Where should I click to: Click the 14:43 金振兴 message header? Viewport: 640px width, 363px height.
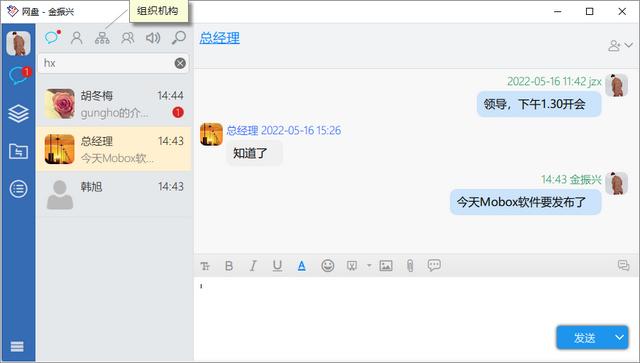click(x=571, y=179)
